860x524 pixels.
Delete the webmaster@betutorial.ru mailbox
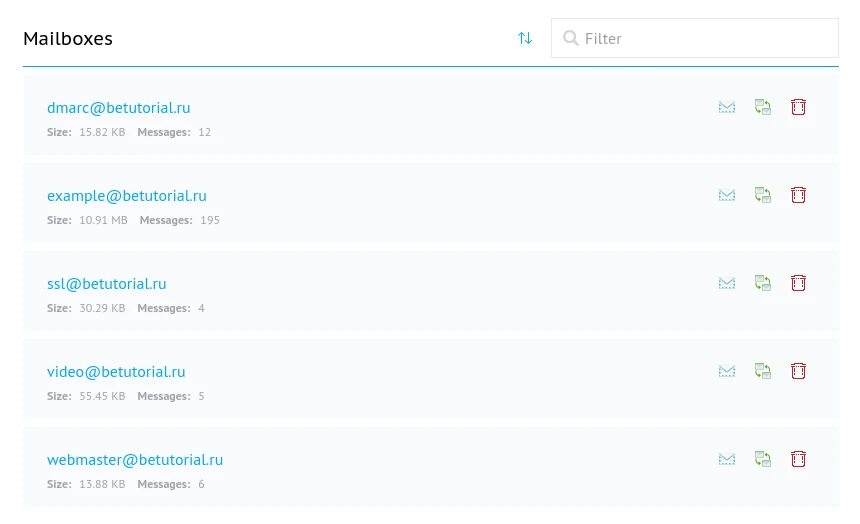pos(798,459)
